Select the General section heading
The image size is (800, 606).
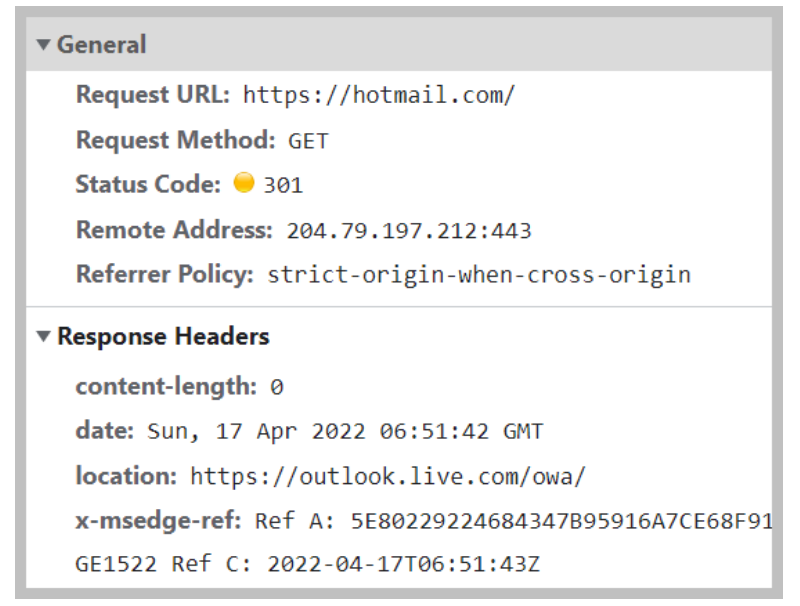pyautogui.click(x=102, y=44)
